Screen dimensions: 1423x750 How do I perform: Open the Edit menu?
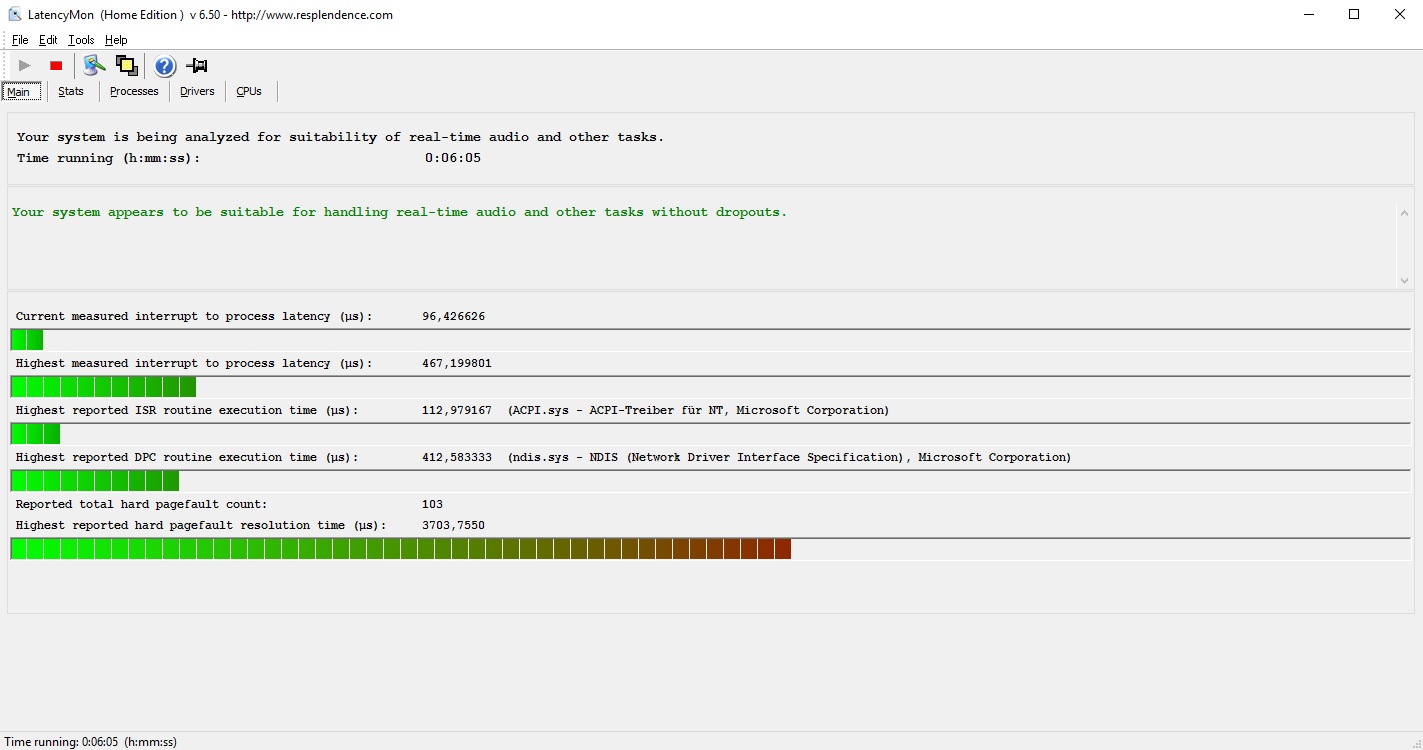tap(48, 40)
